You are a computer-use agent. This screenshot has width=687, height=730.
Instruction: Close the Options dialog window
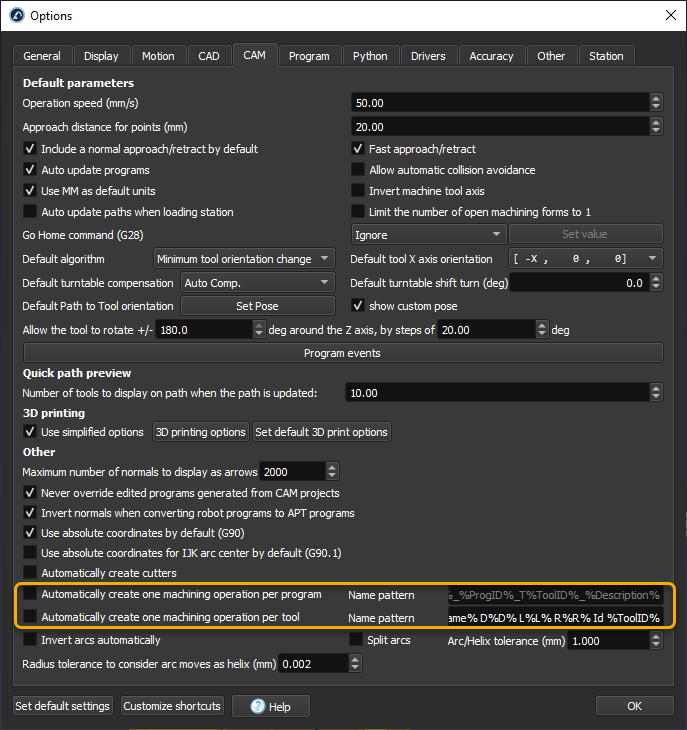coord(669,15)
